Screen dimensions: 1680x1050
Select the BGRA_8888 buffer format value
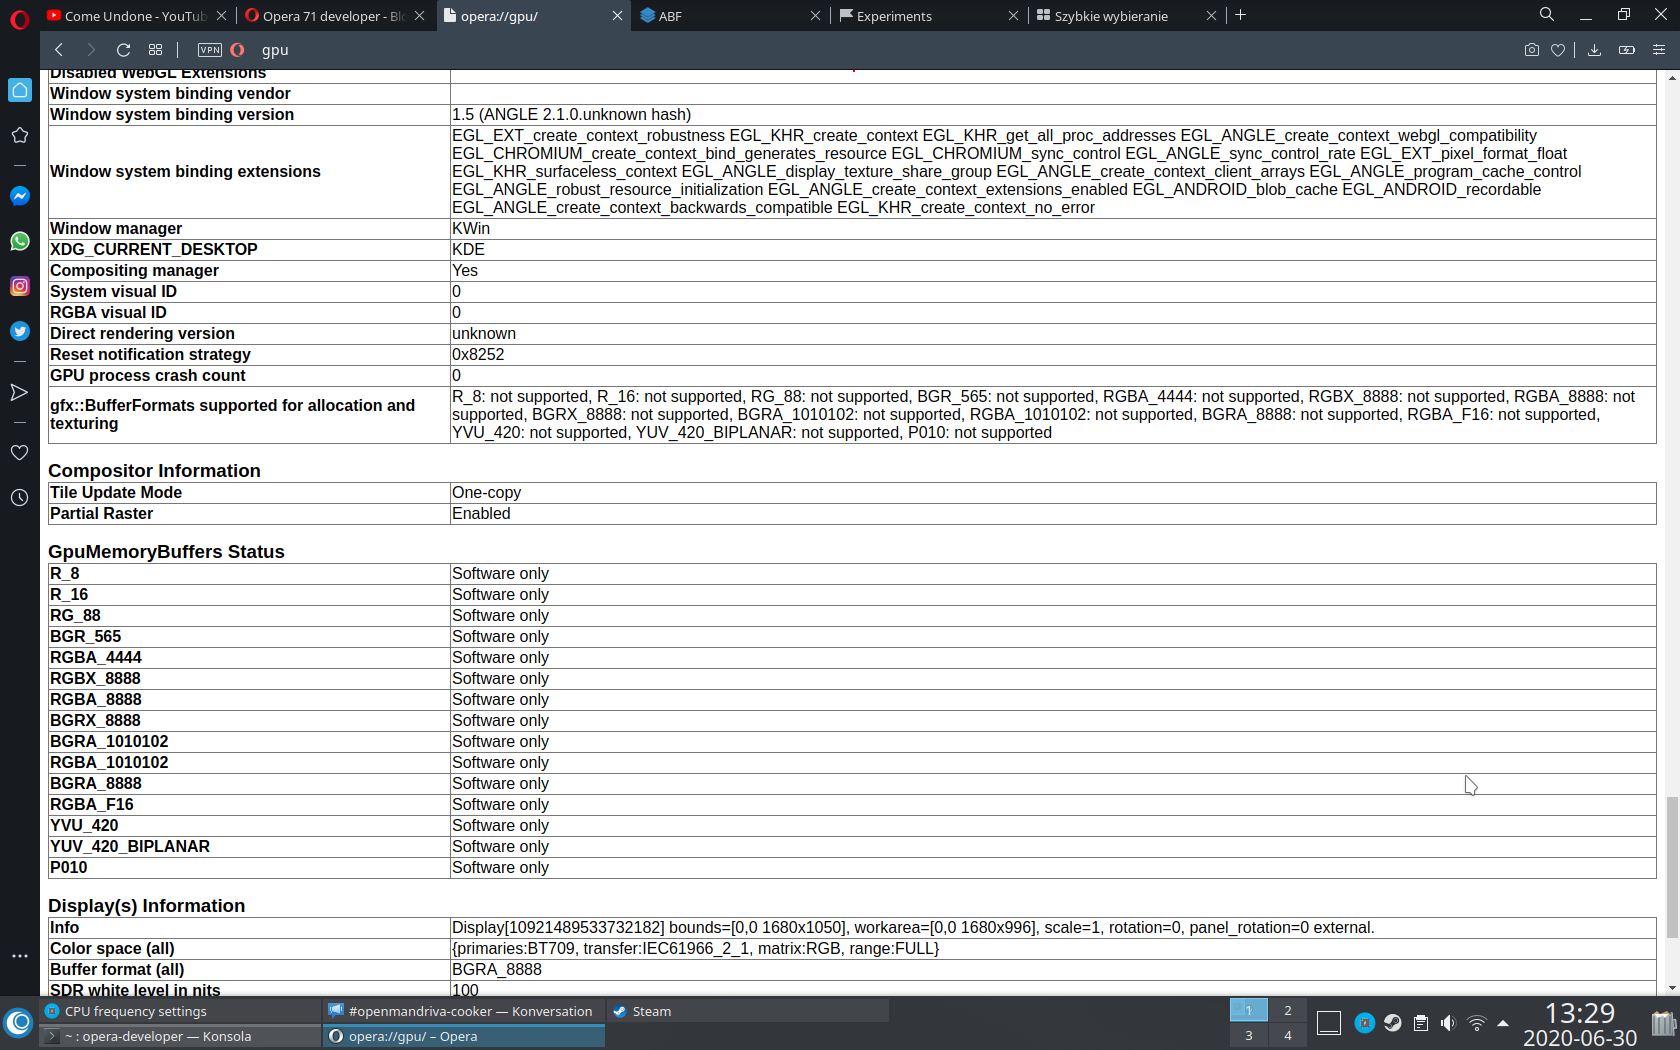497,969
